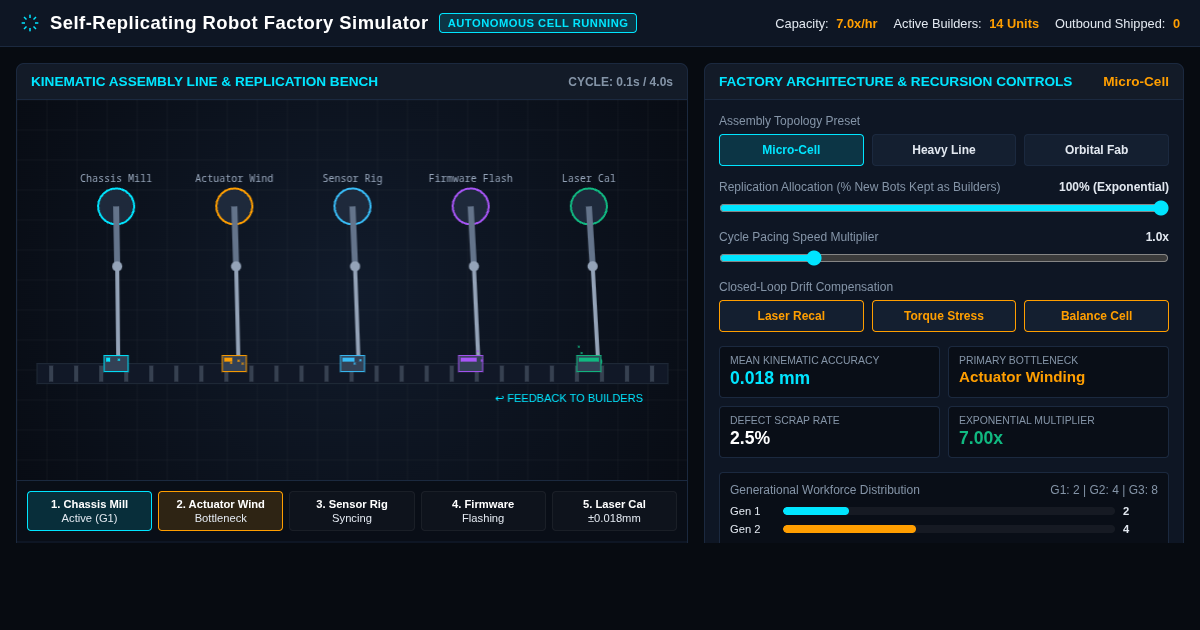
Task: Click the Gen 2 workforce bar
Action: [x=948, y=529]
